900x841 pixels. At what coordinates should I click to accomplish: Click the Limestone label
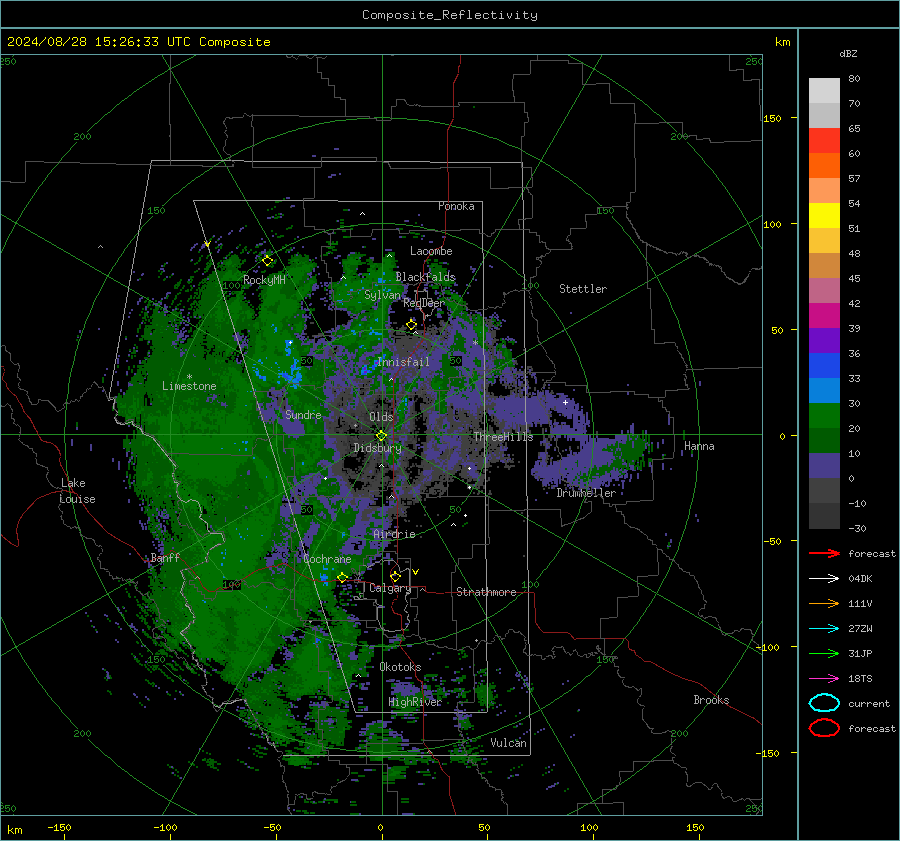[x=189, y=386]
